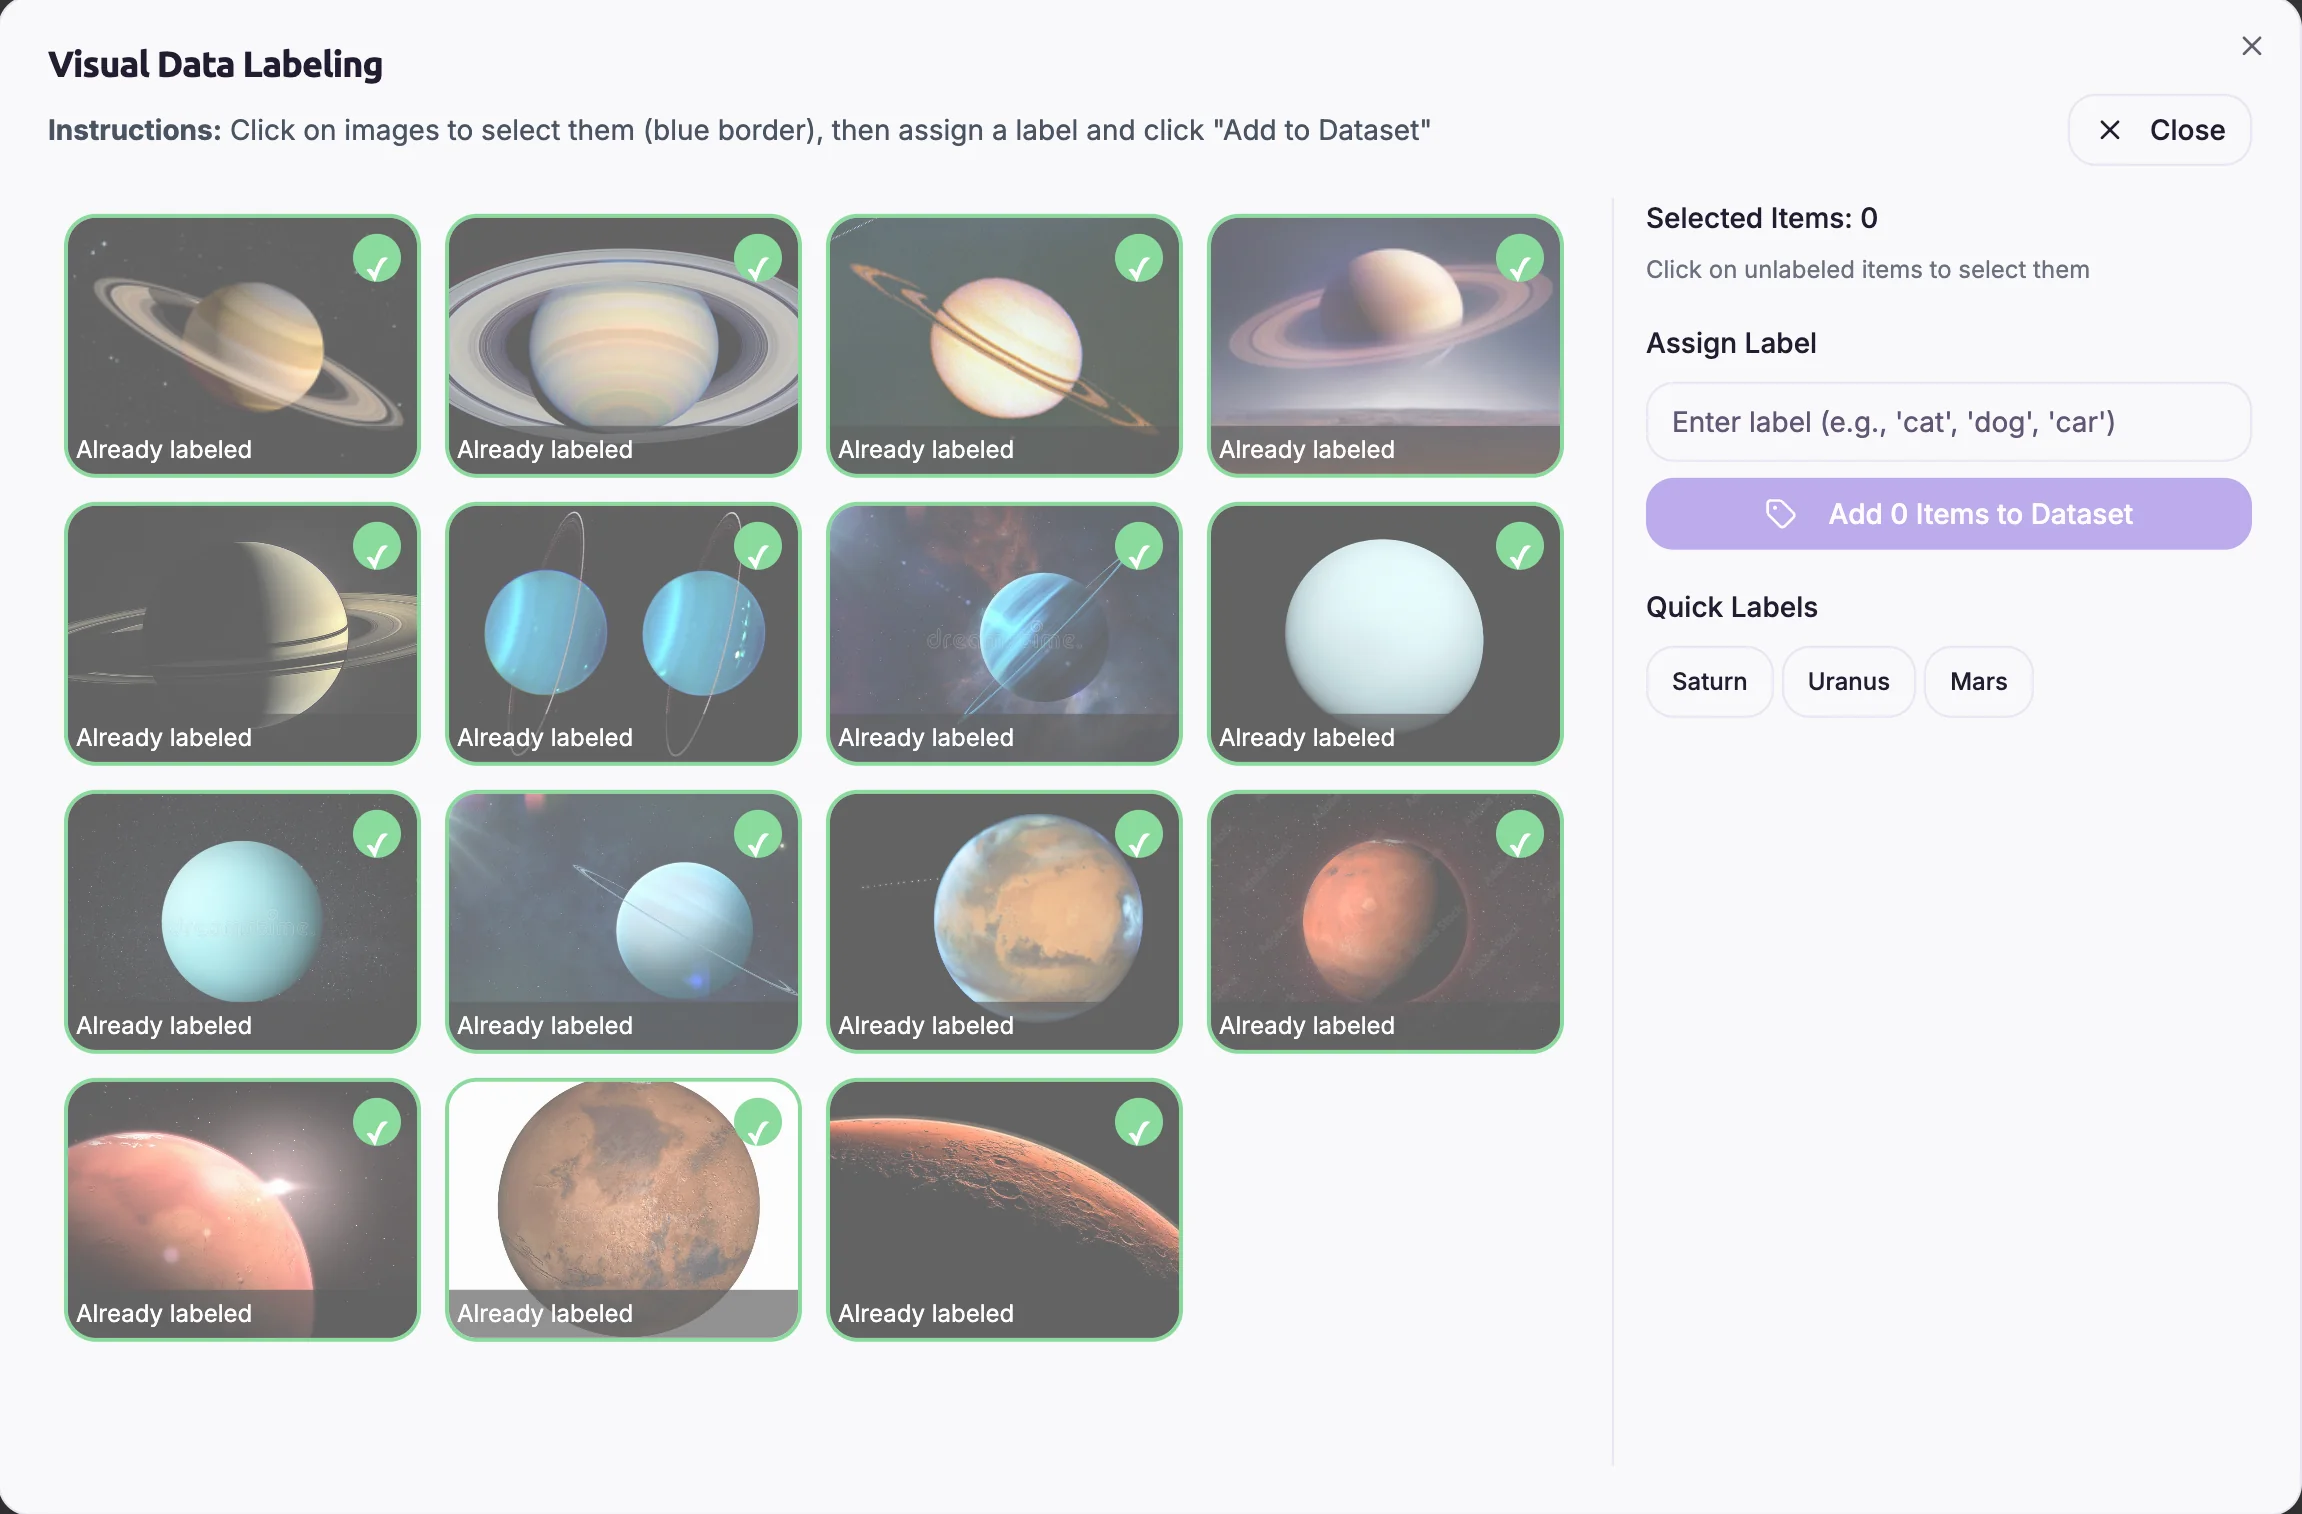
Task: Toggle selection of the first Saturn thumbnail
Action: click(242, 345)
